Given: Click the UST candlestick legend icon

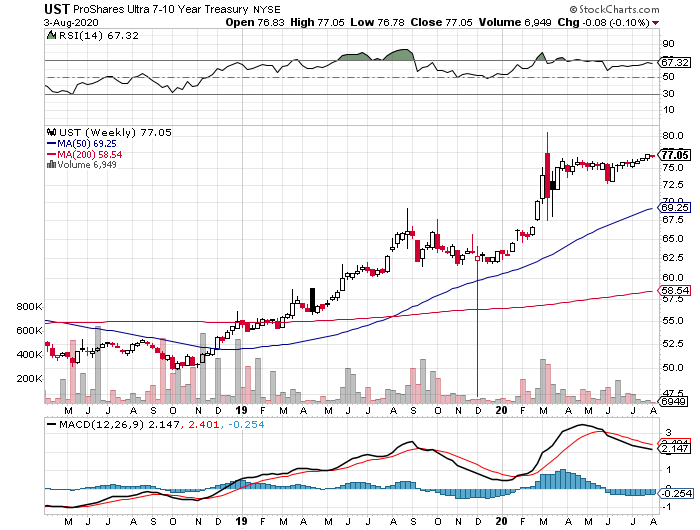Looking at the screenshot, I should click(x=51, y=132).
